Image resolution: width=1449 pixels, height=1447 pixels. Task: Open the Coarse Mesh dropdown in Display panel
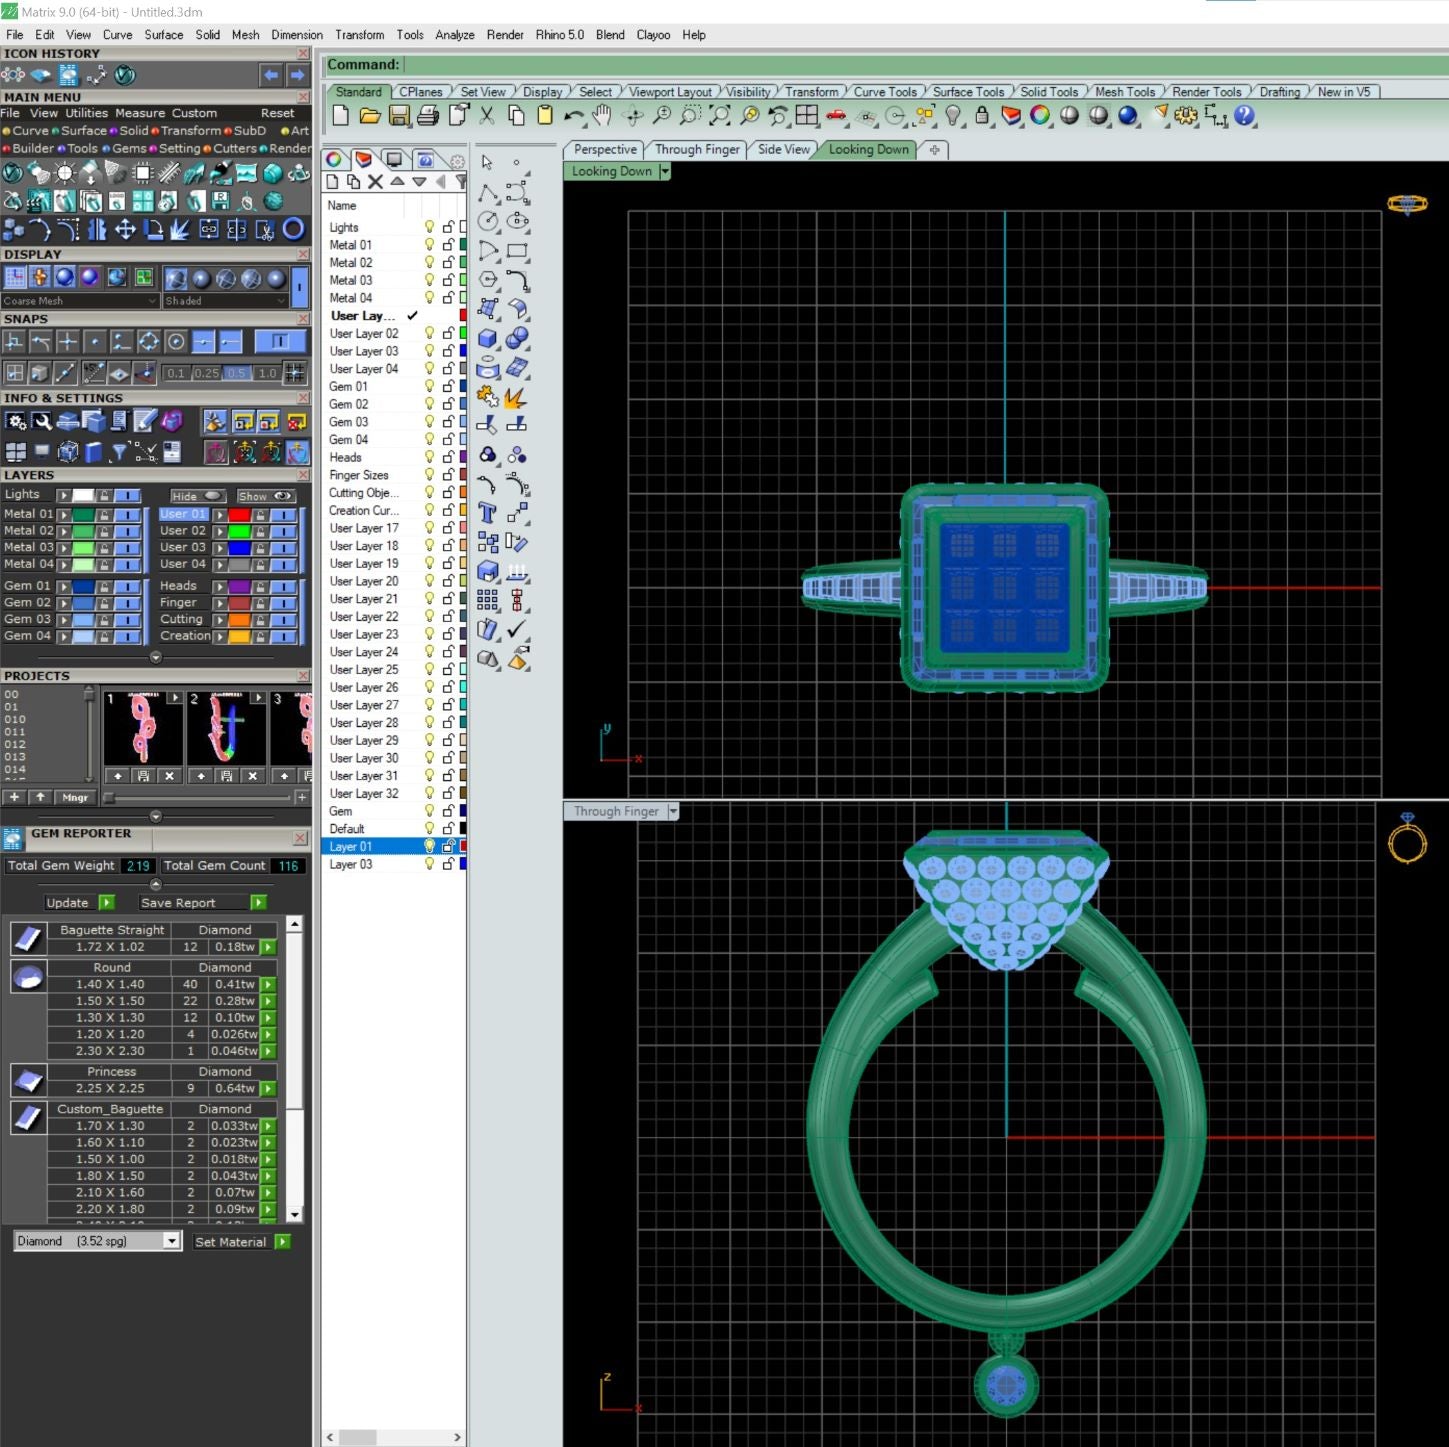[152, 301]
